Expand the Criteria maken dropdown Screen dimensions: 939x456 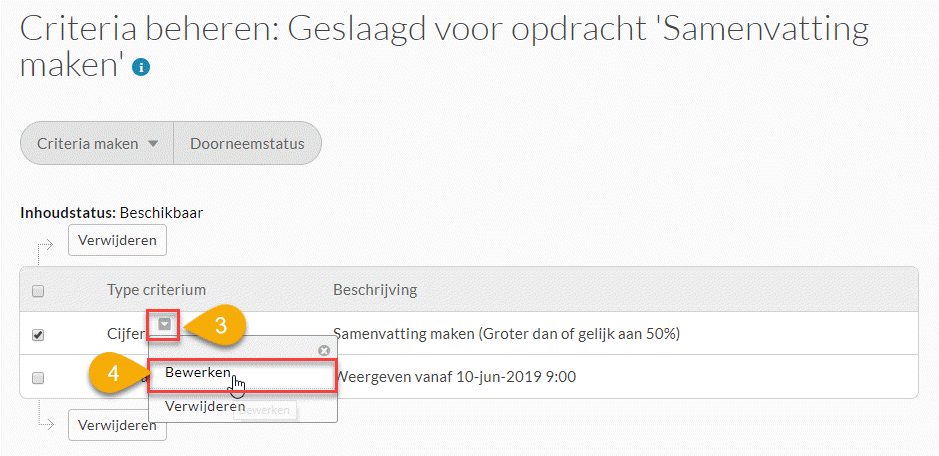(97, 144)
